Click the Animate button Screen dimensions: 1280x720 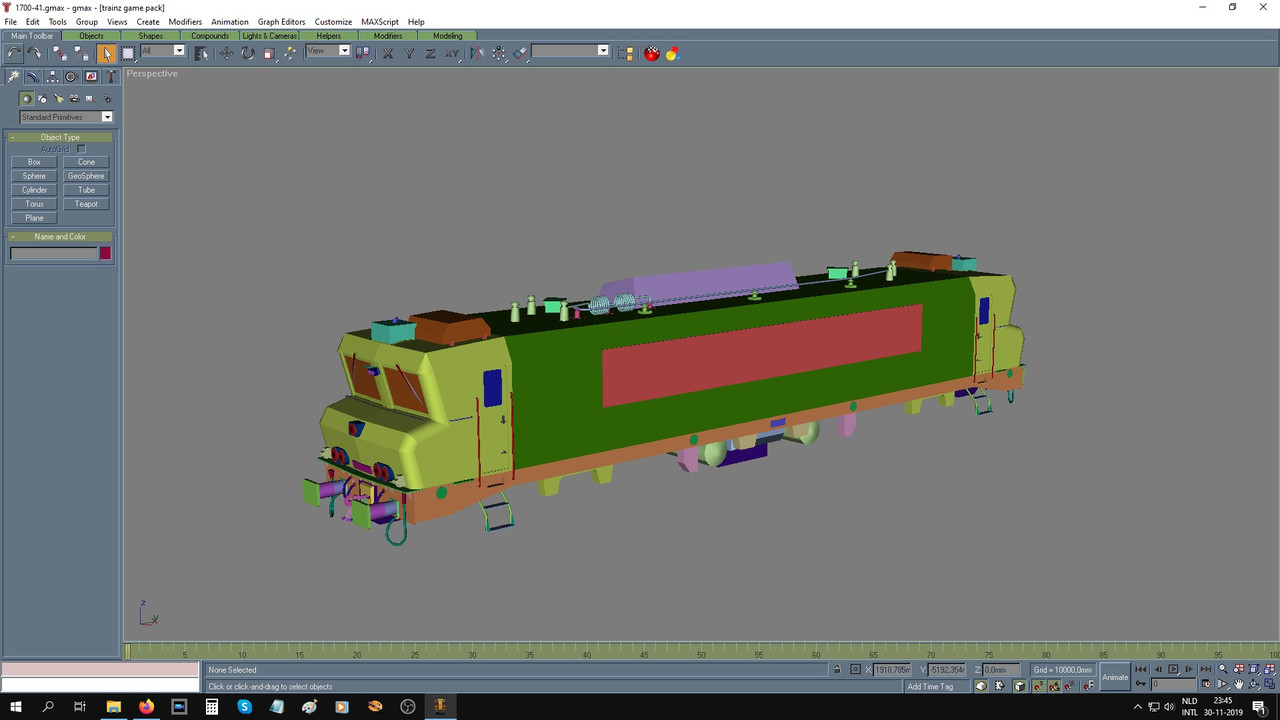(x=1115, y=677)
